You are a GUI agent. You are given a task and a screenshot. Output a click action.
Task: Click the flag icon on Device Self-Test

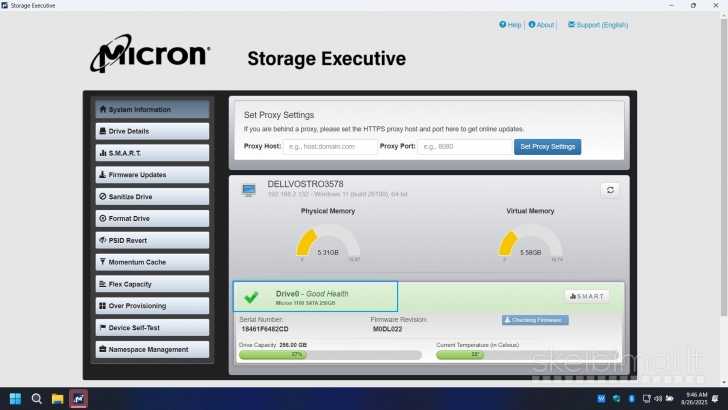click(x=103, y=327)
